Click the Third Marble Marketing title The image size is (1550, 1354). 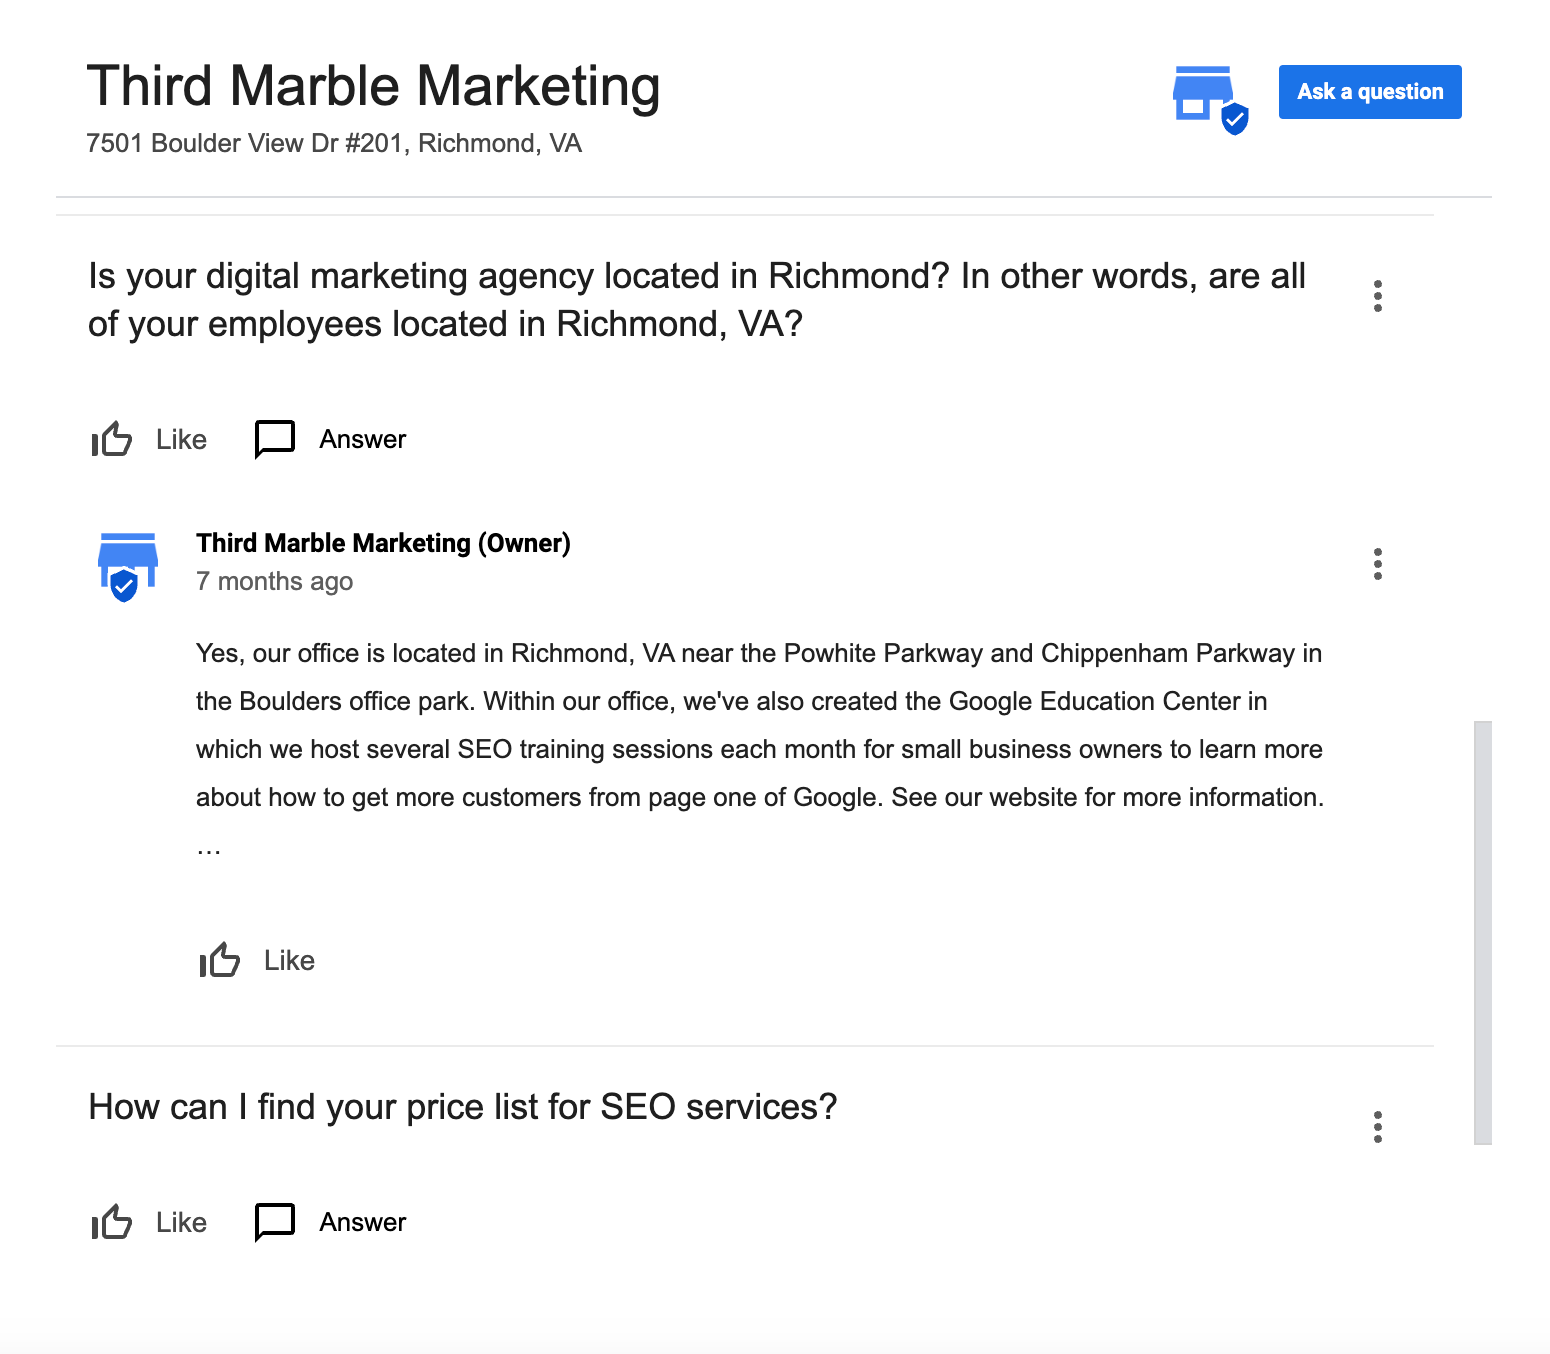[x=373, y=86]
